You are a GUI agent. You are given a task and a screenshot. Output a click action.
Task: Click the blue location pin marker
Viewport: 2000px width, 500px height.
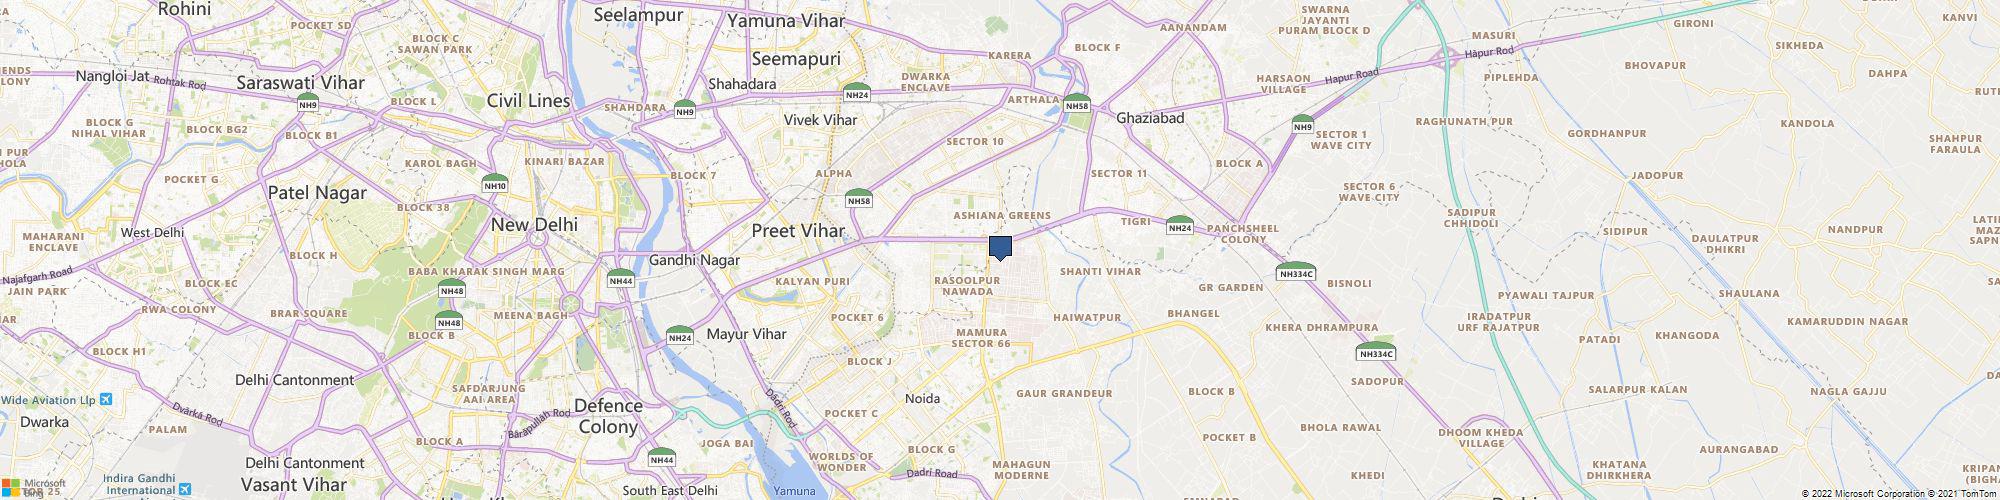coord(1000,248)
